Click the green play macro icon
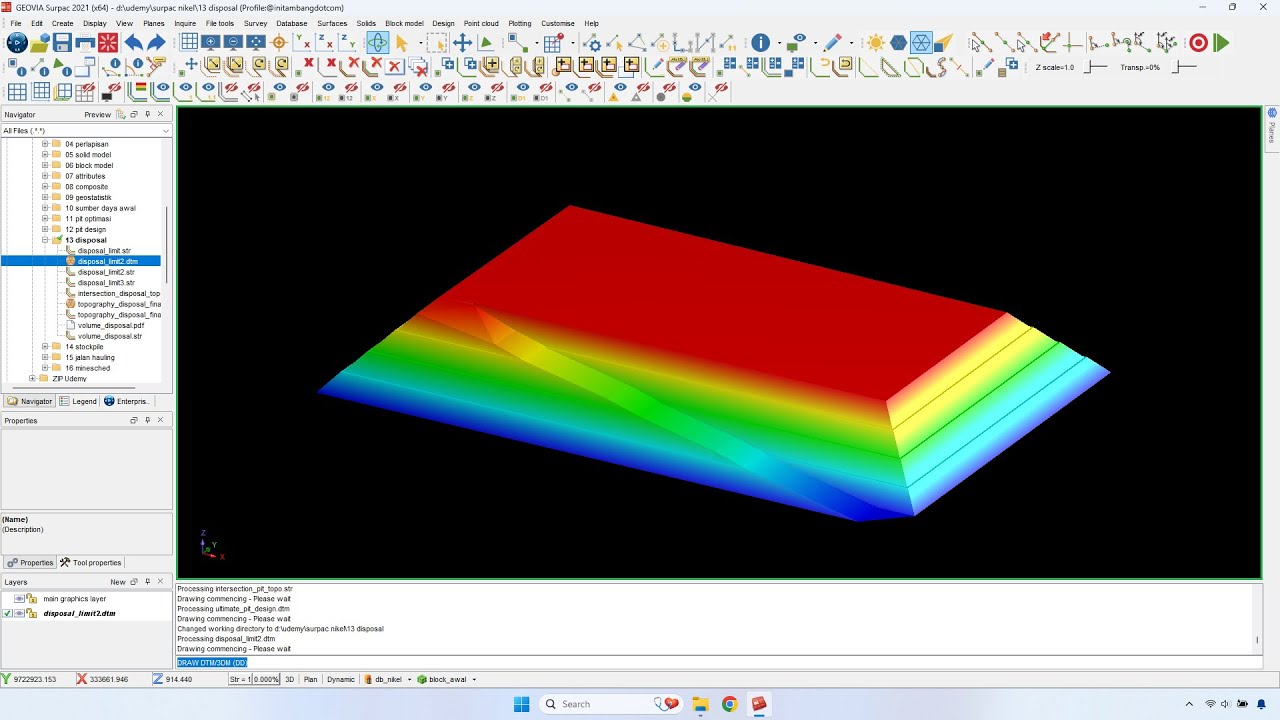Screen dimensions: 1280x720 tap(1221, 43)
